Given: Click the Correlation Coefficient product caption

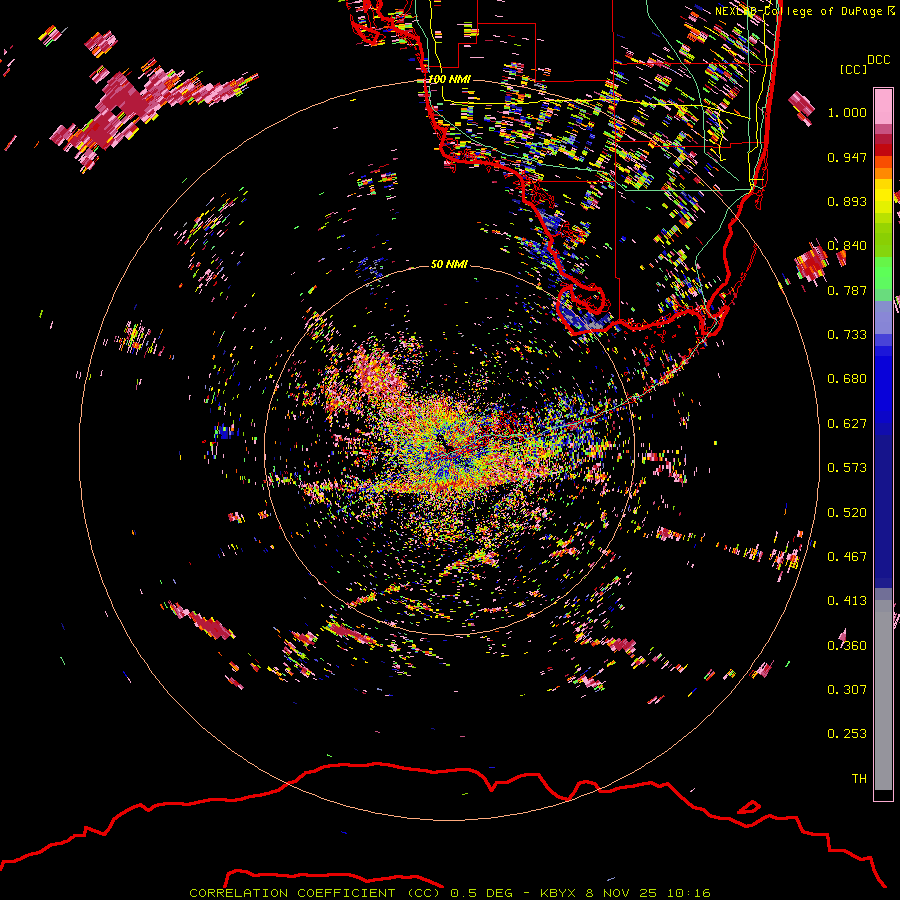Looking at the screenshot, I should point(450,893).
